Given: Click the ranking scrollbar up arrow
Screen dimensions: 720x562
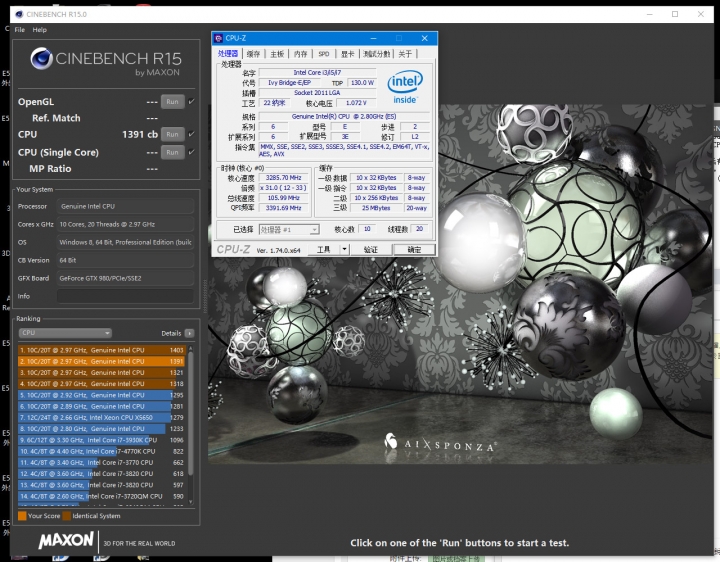Looking at the screenshot, I should point(191,348).
